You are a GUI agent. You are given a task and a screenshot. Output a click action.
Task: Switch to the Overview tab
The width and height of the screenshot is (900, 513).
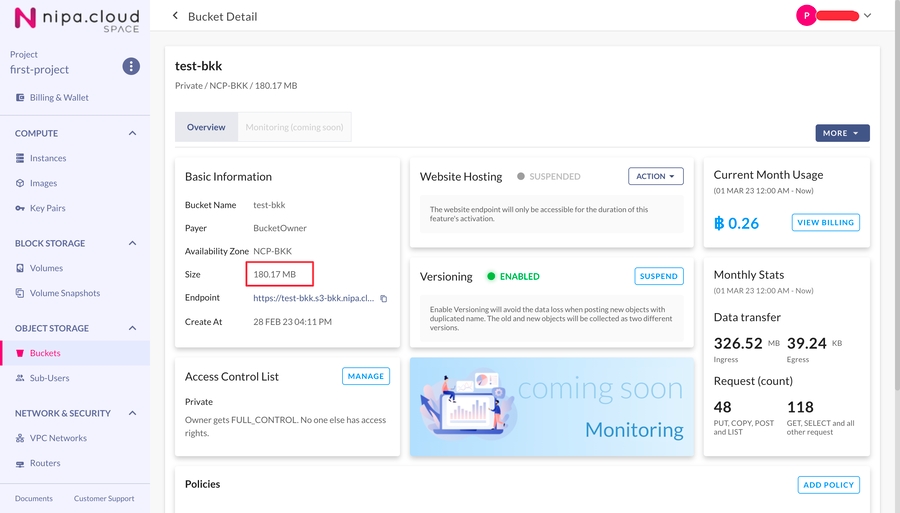(206, 127)
